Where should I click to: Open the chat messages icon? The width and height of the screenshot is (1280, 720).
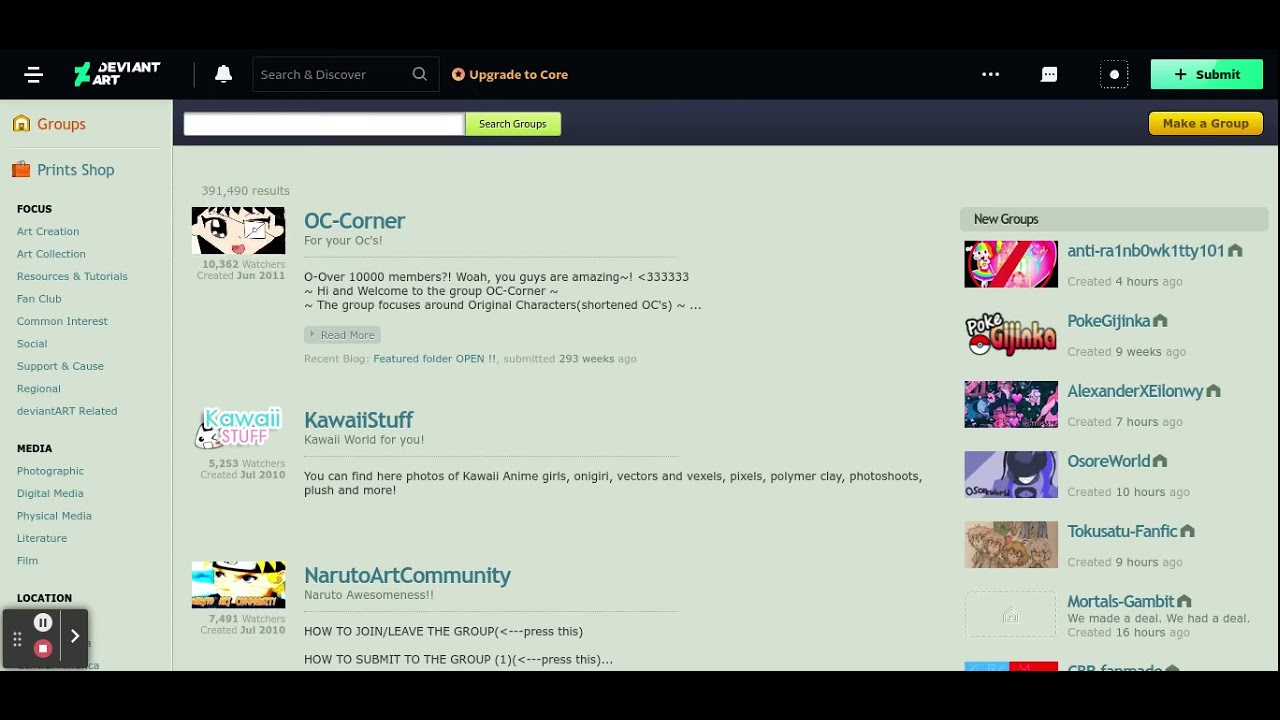1049,74
